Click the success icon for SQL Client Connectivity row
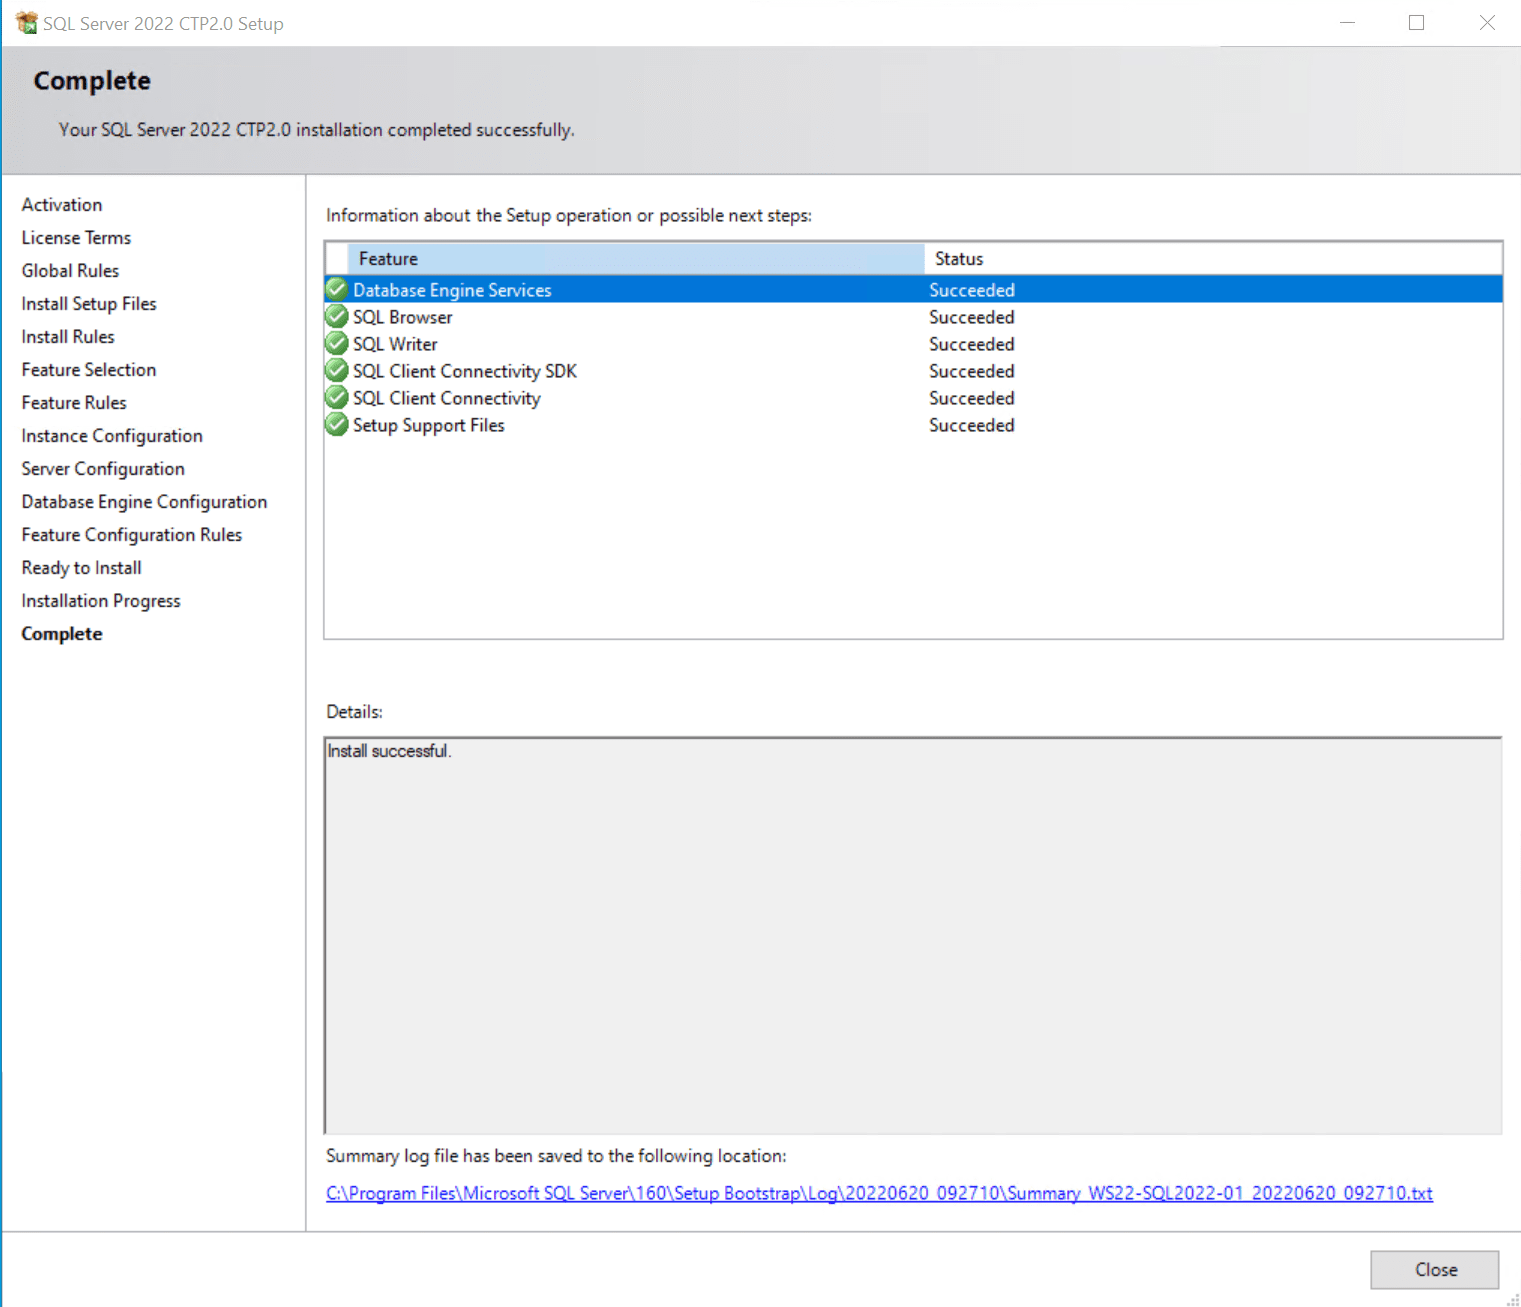This screenshot has height=1307, width=1521. coord(337,398)
